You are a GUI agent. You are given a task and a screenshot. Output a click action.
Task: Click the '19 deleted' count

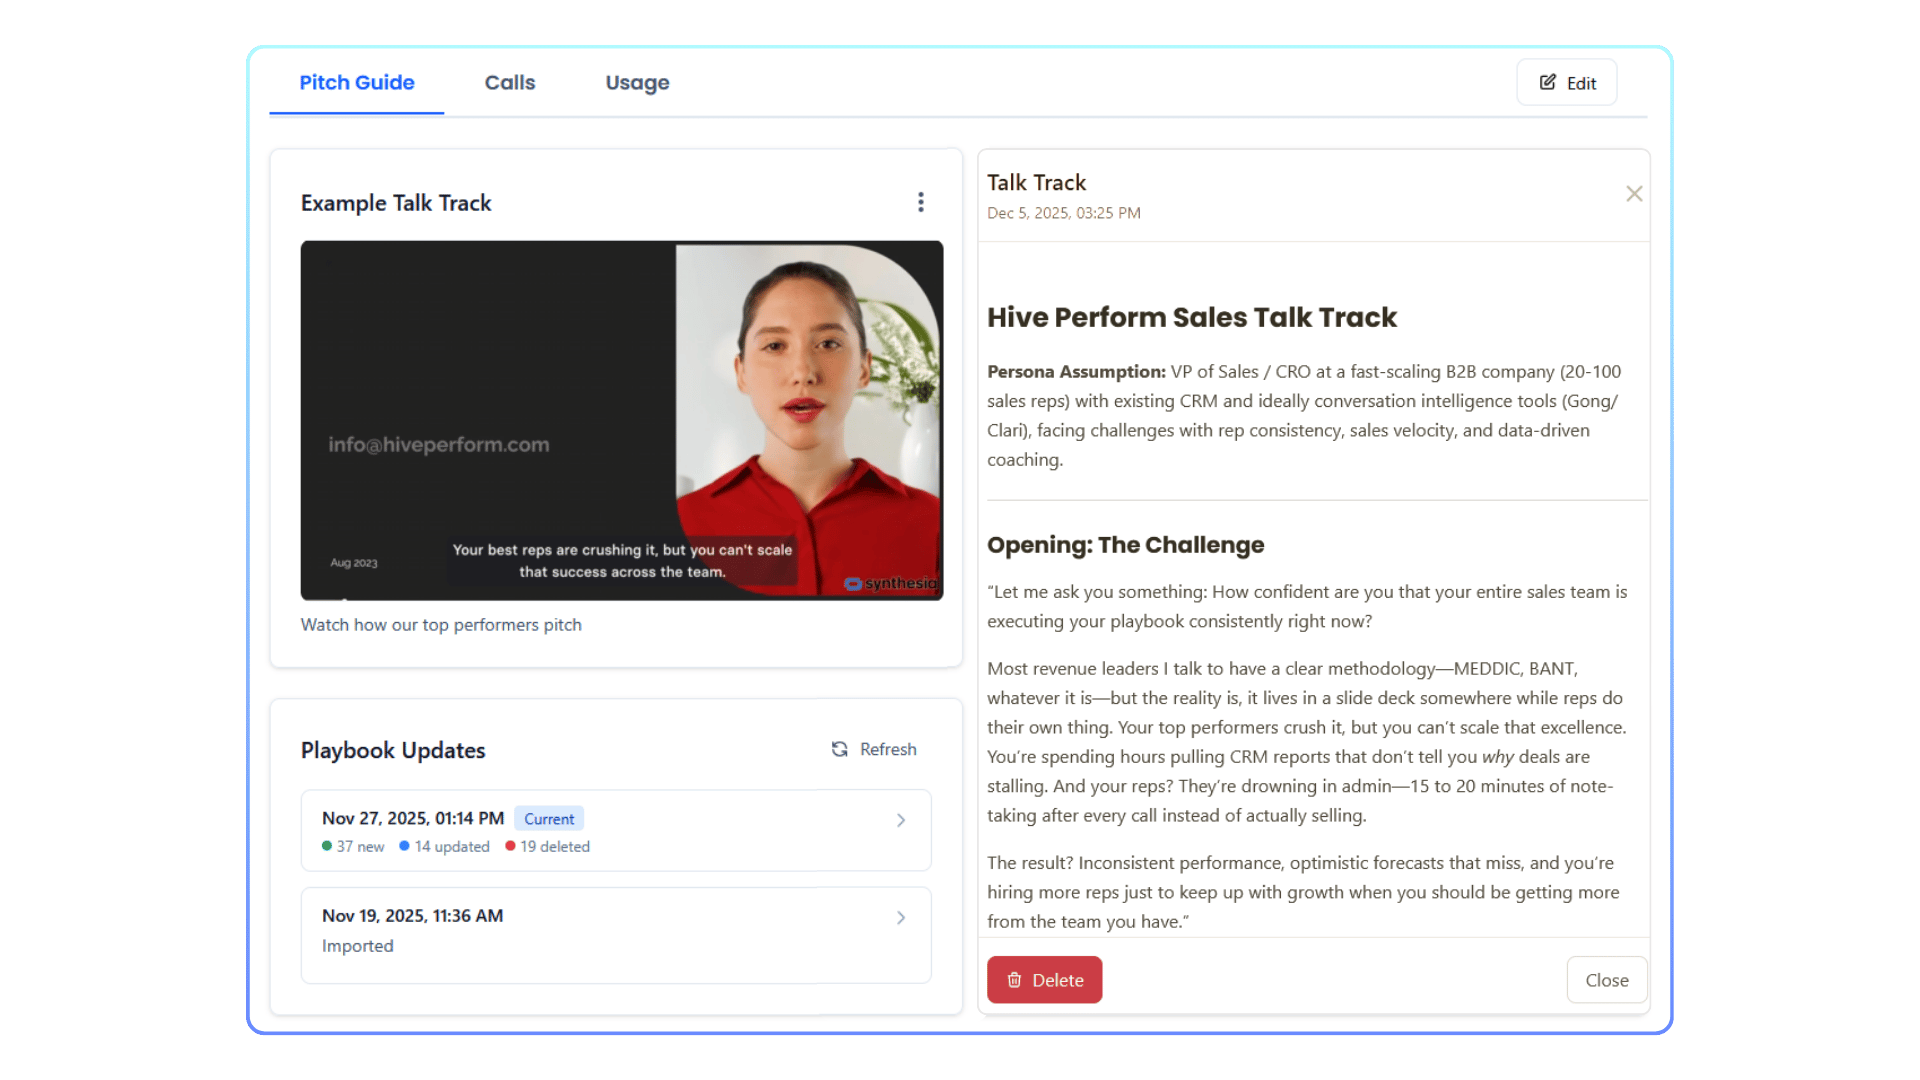coord(548,846)
